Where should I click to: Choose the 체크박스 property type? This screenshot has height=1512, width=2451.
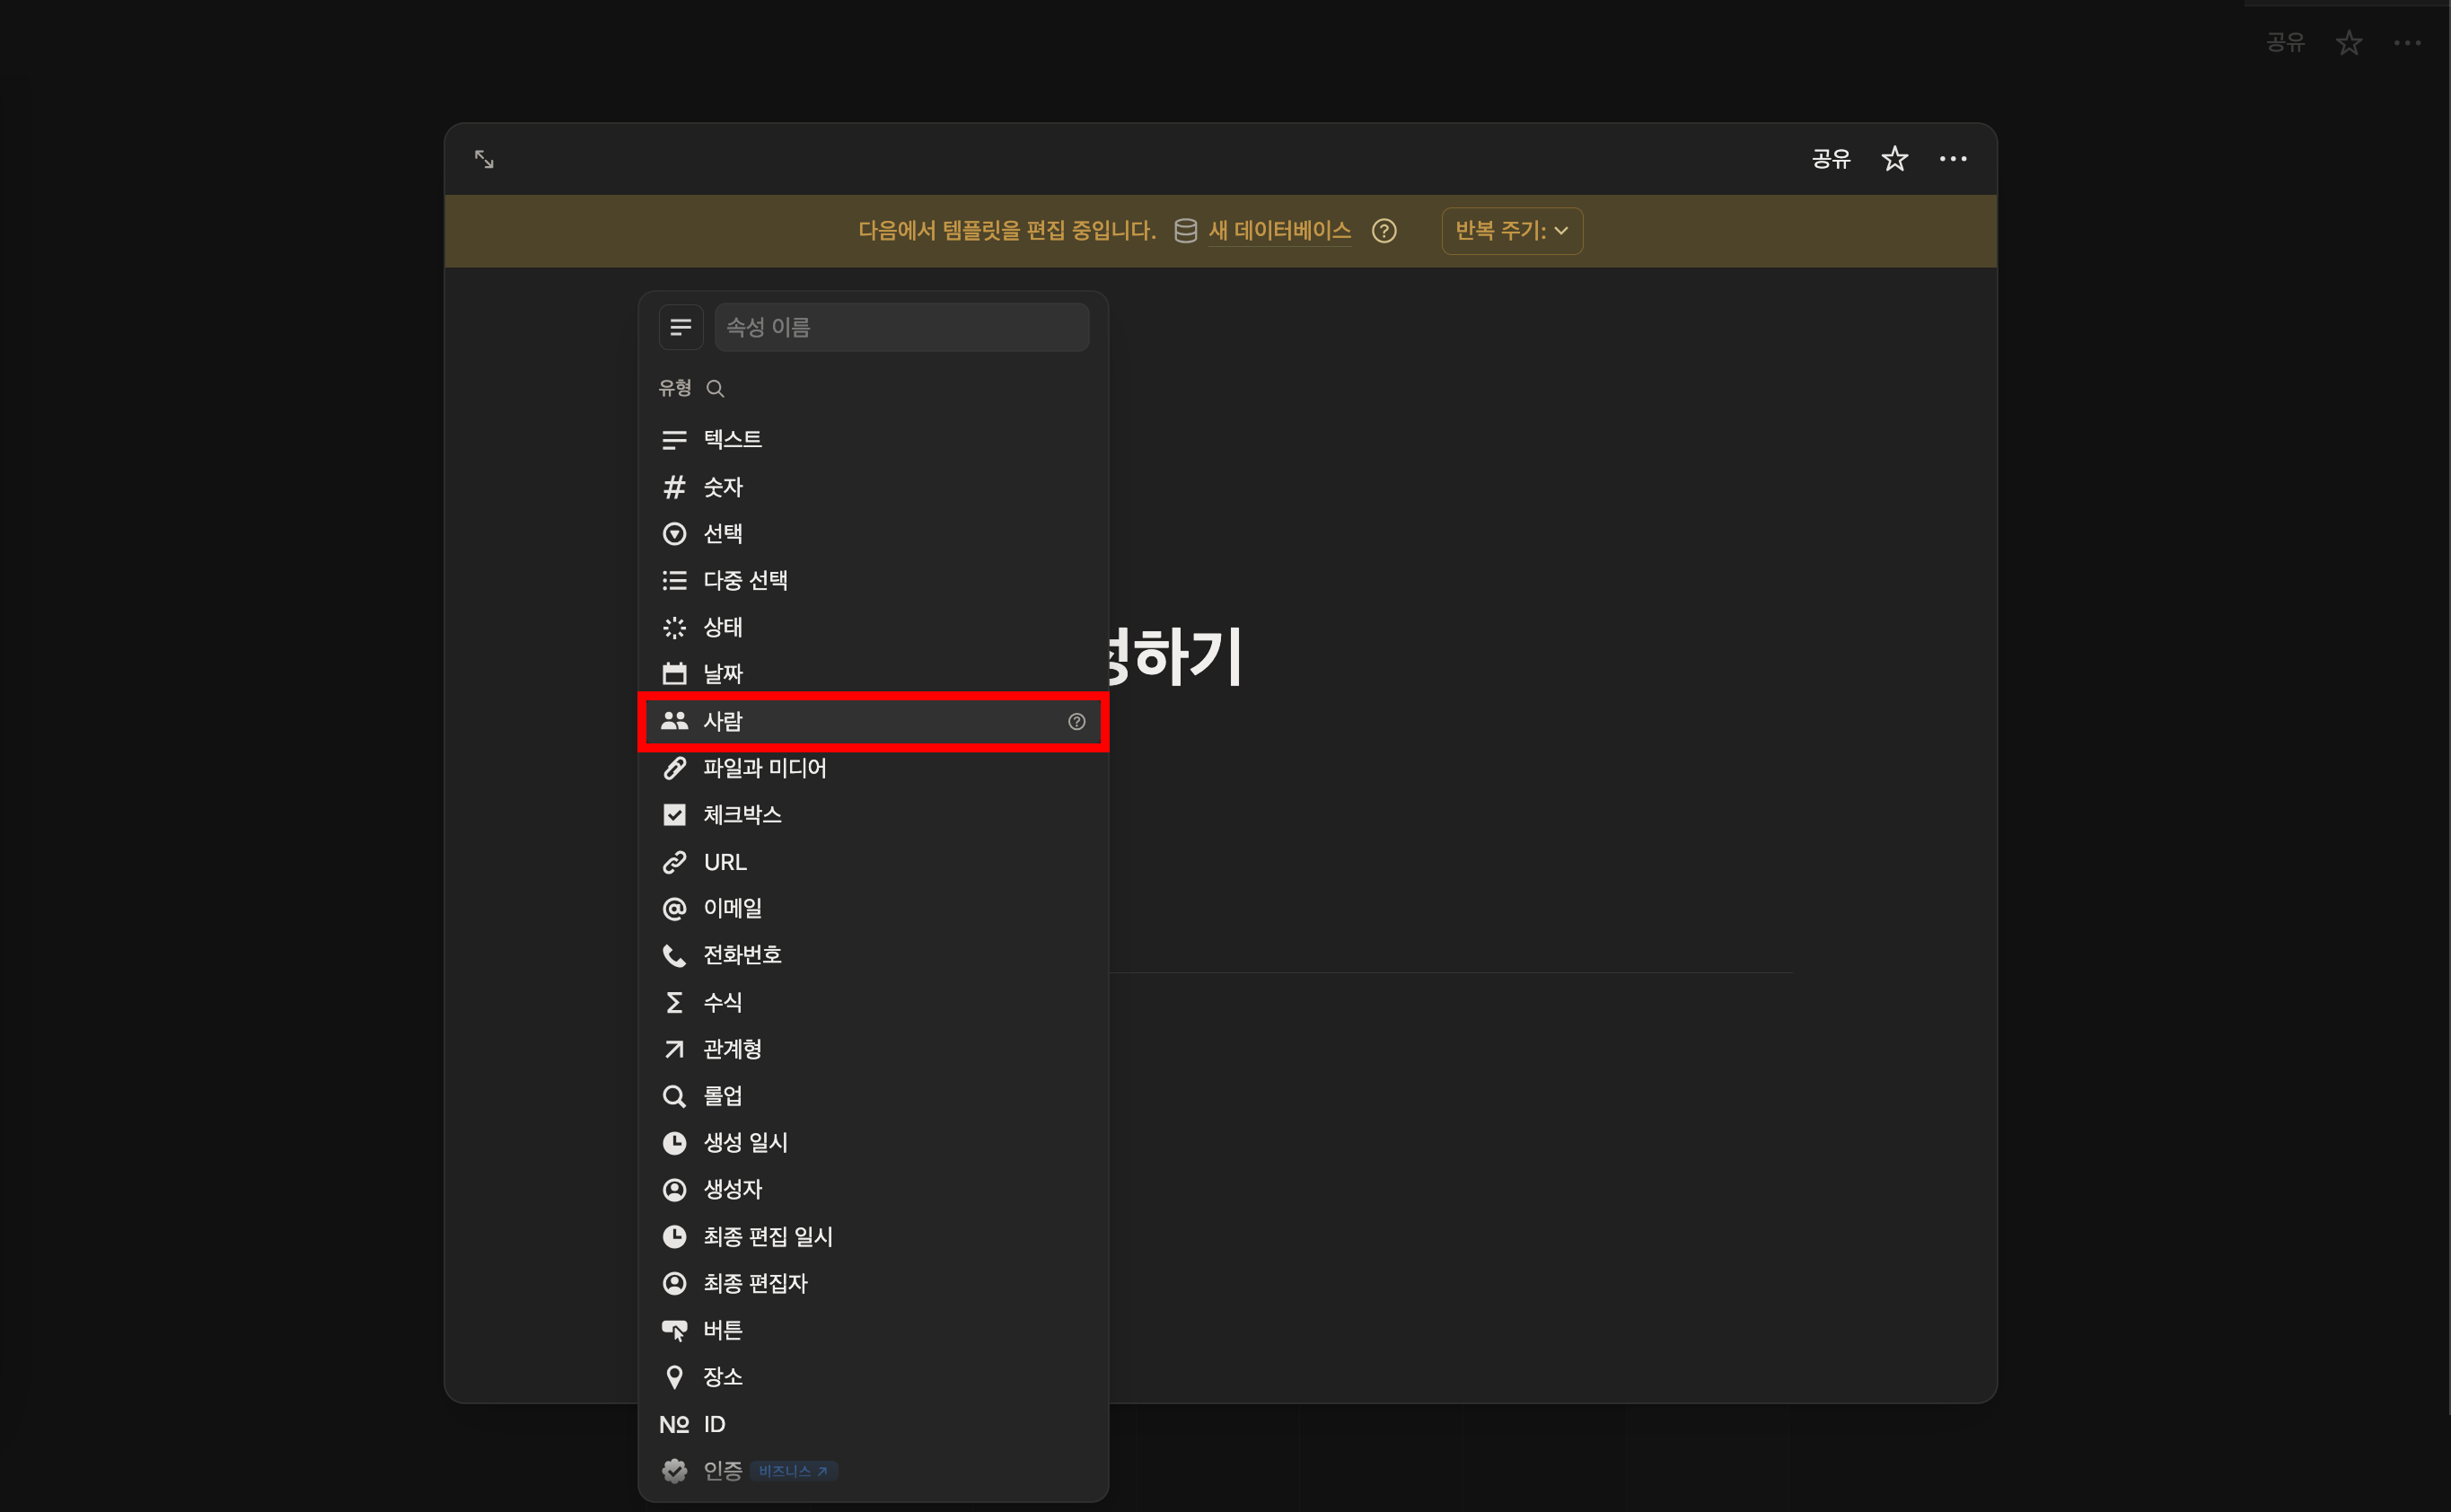[x=742, y=815]
